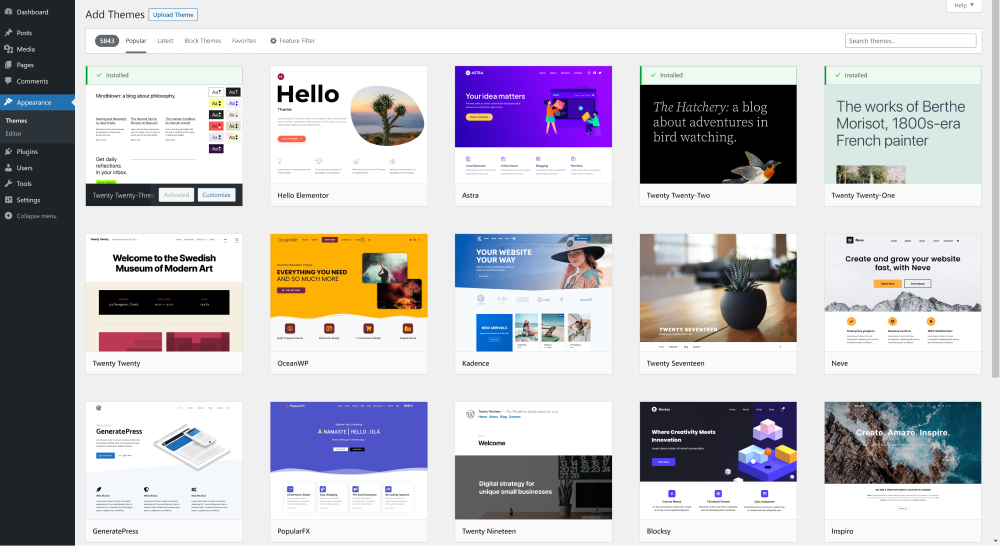Select the Inspiro theme thumbnail
Image resolution: width=1000 pixels, height=546 pixels.
click(903, 461)
